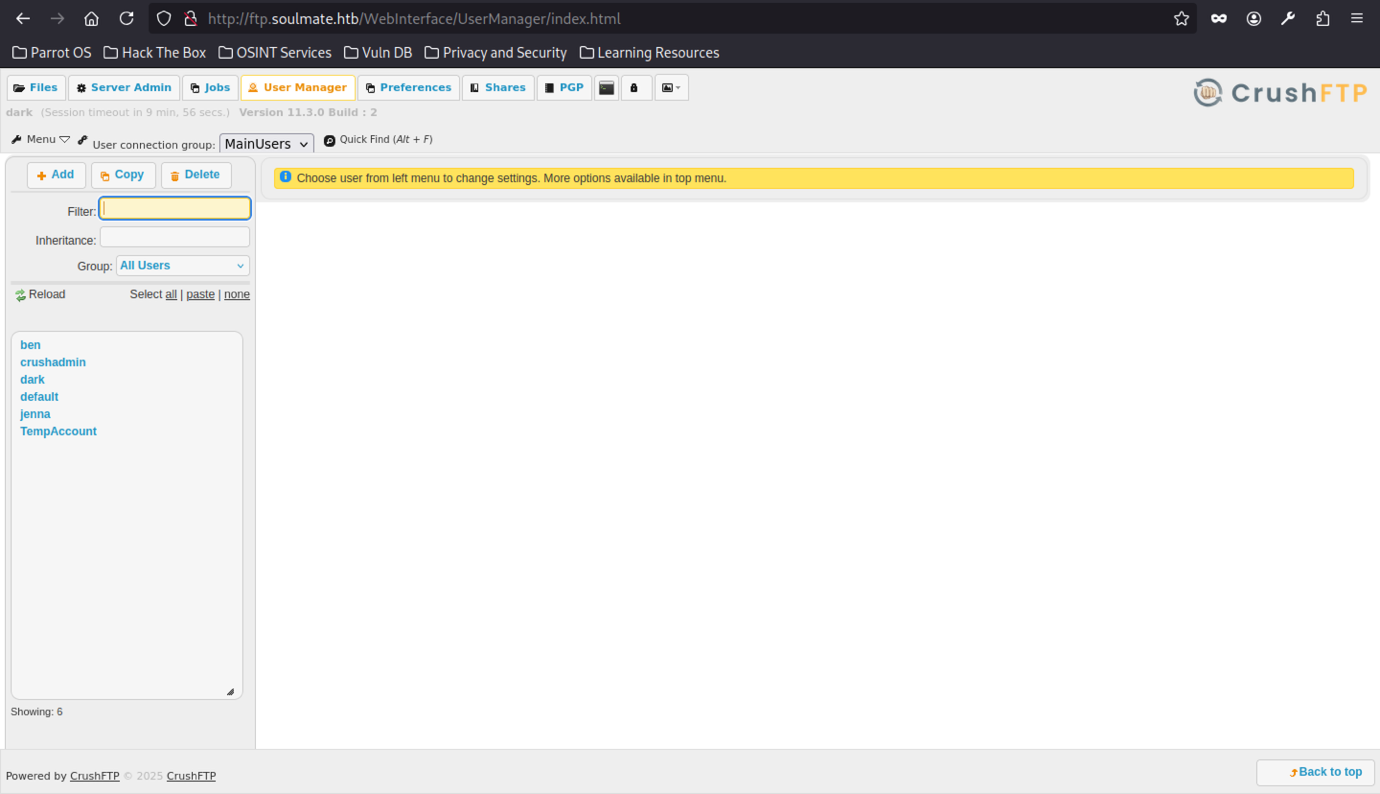Go to browser home page
Viewport: 1380px width, 794px height.
(91, 19)
